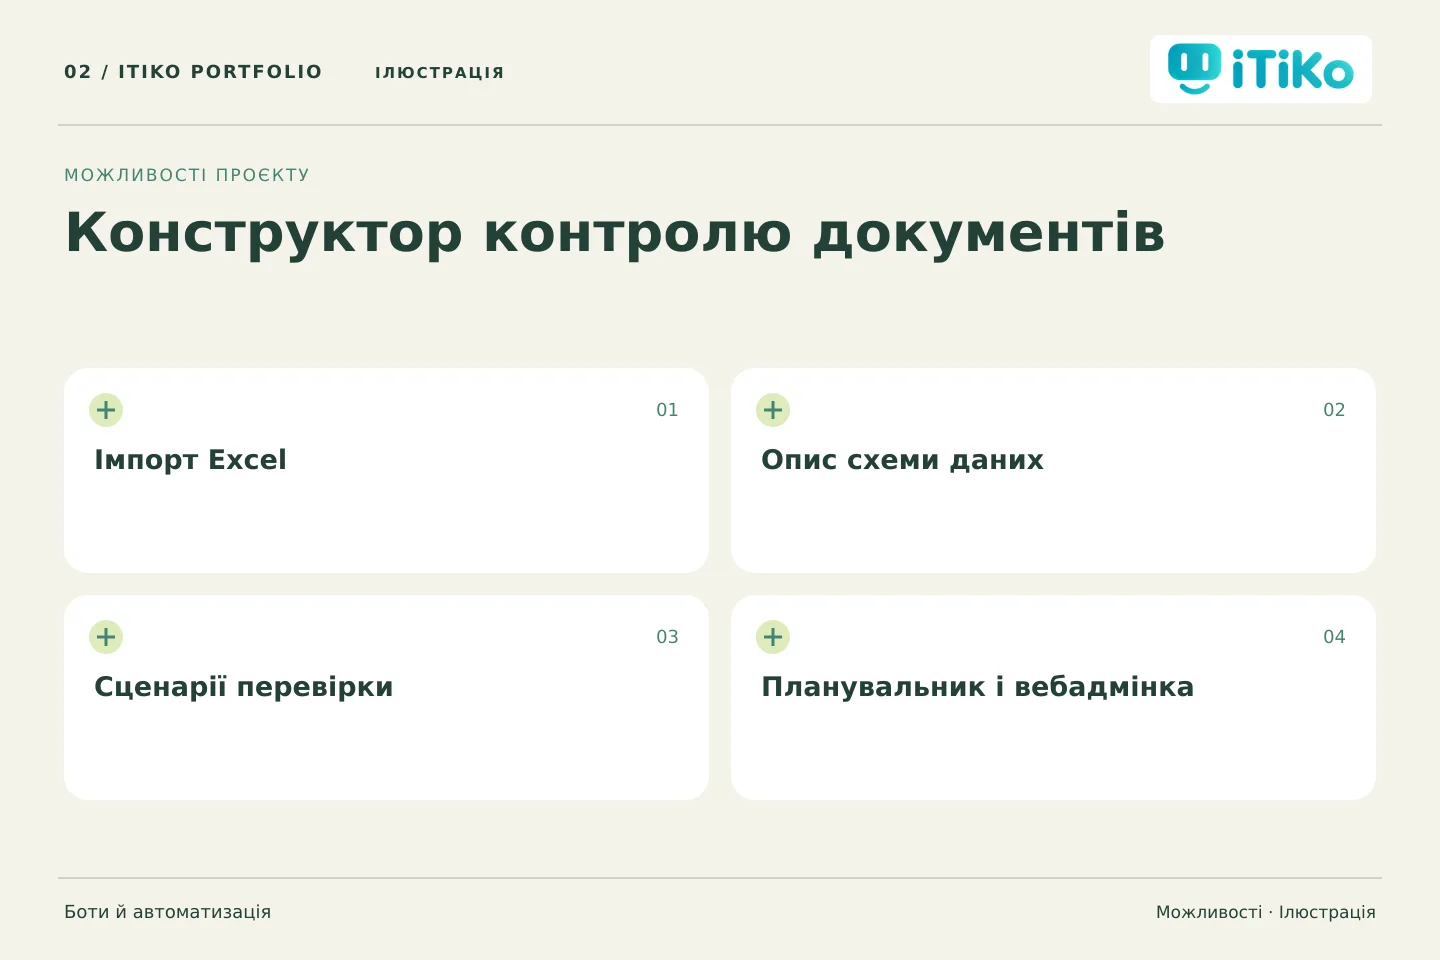Click the plus icon on the Планувальник і вебадмінка card

pos(773,637)
